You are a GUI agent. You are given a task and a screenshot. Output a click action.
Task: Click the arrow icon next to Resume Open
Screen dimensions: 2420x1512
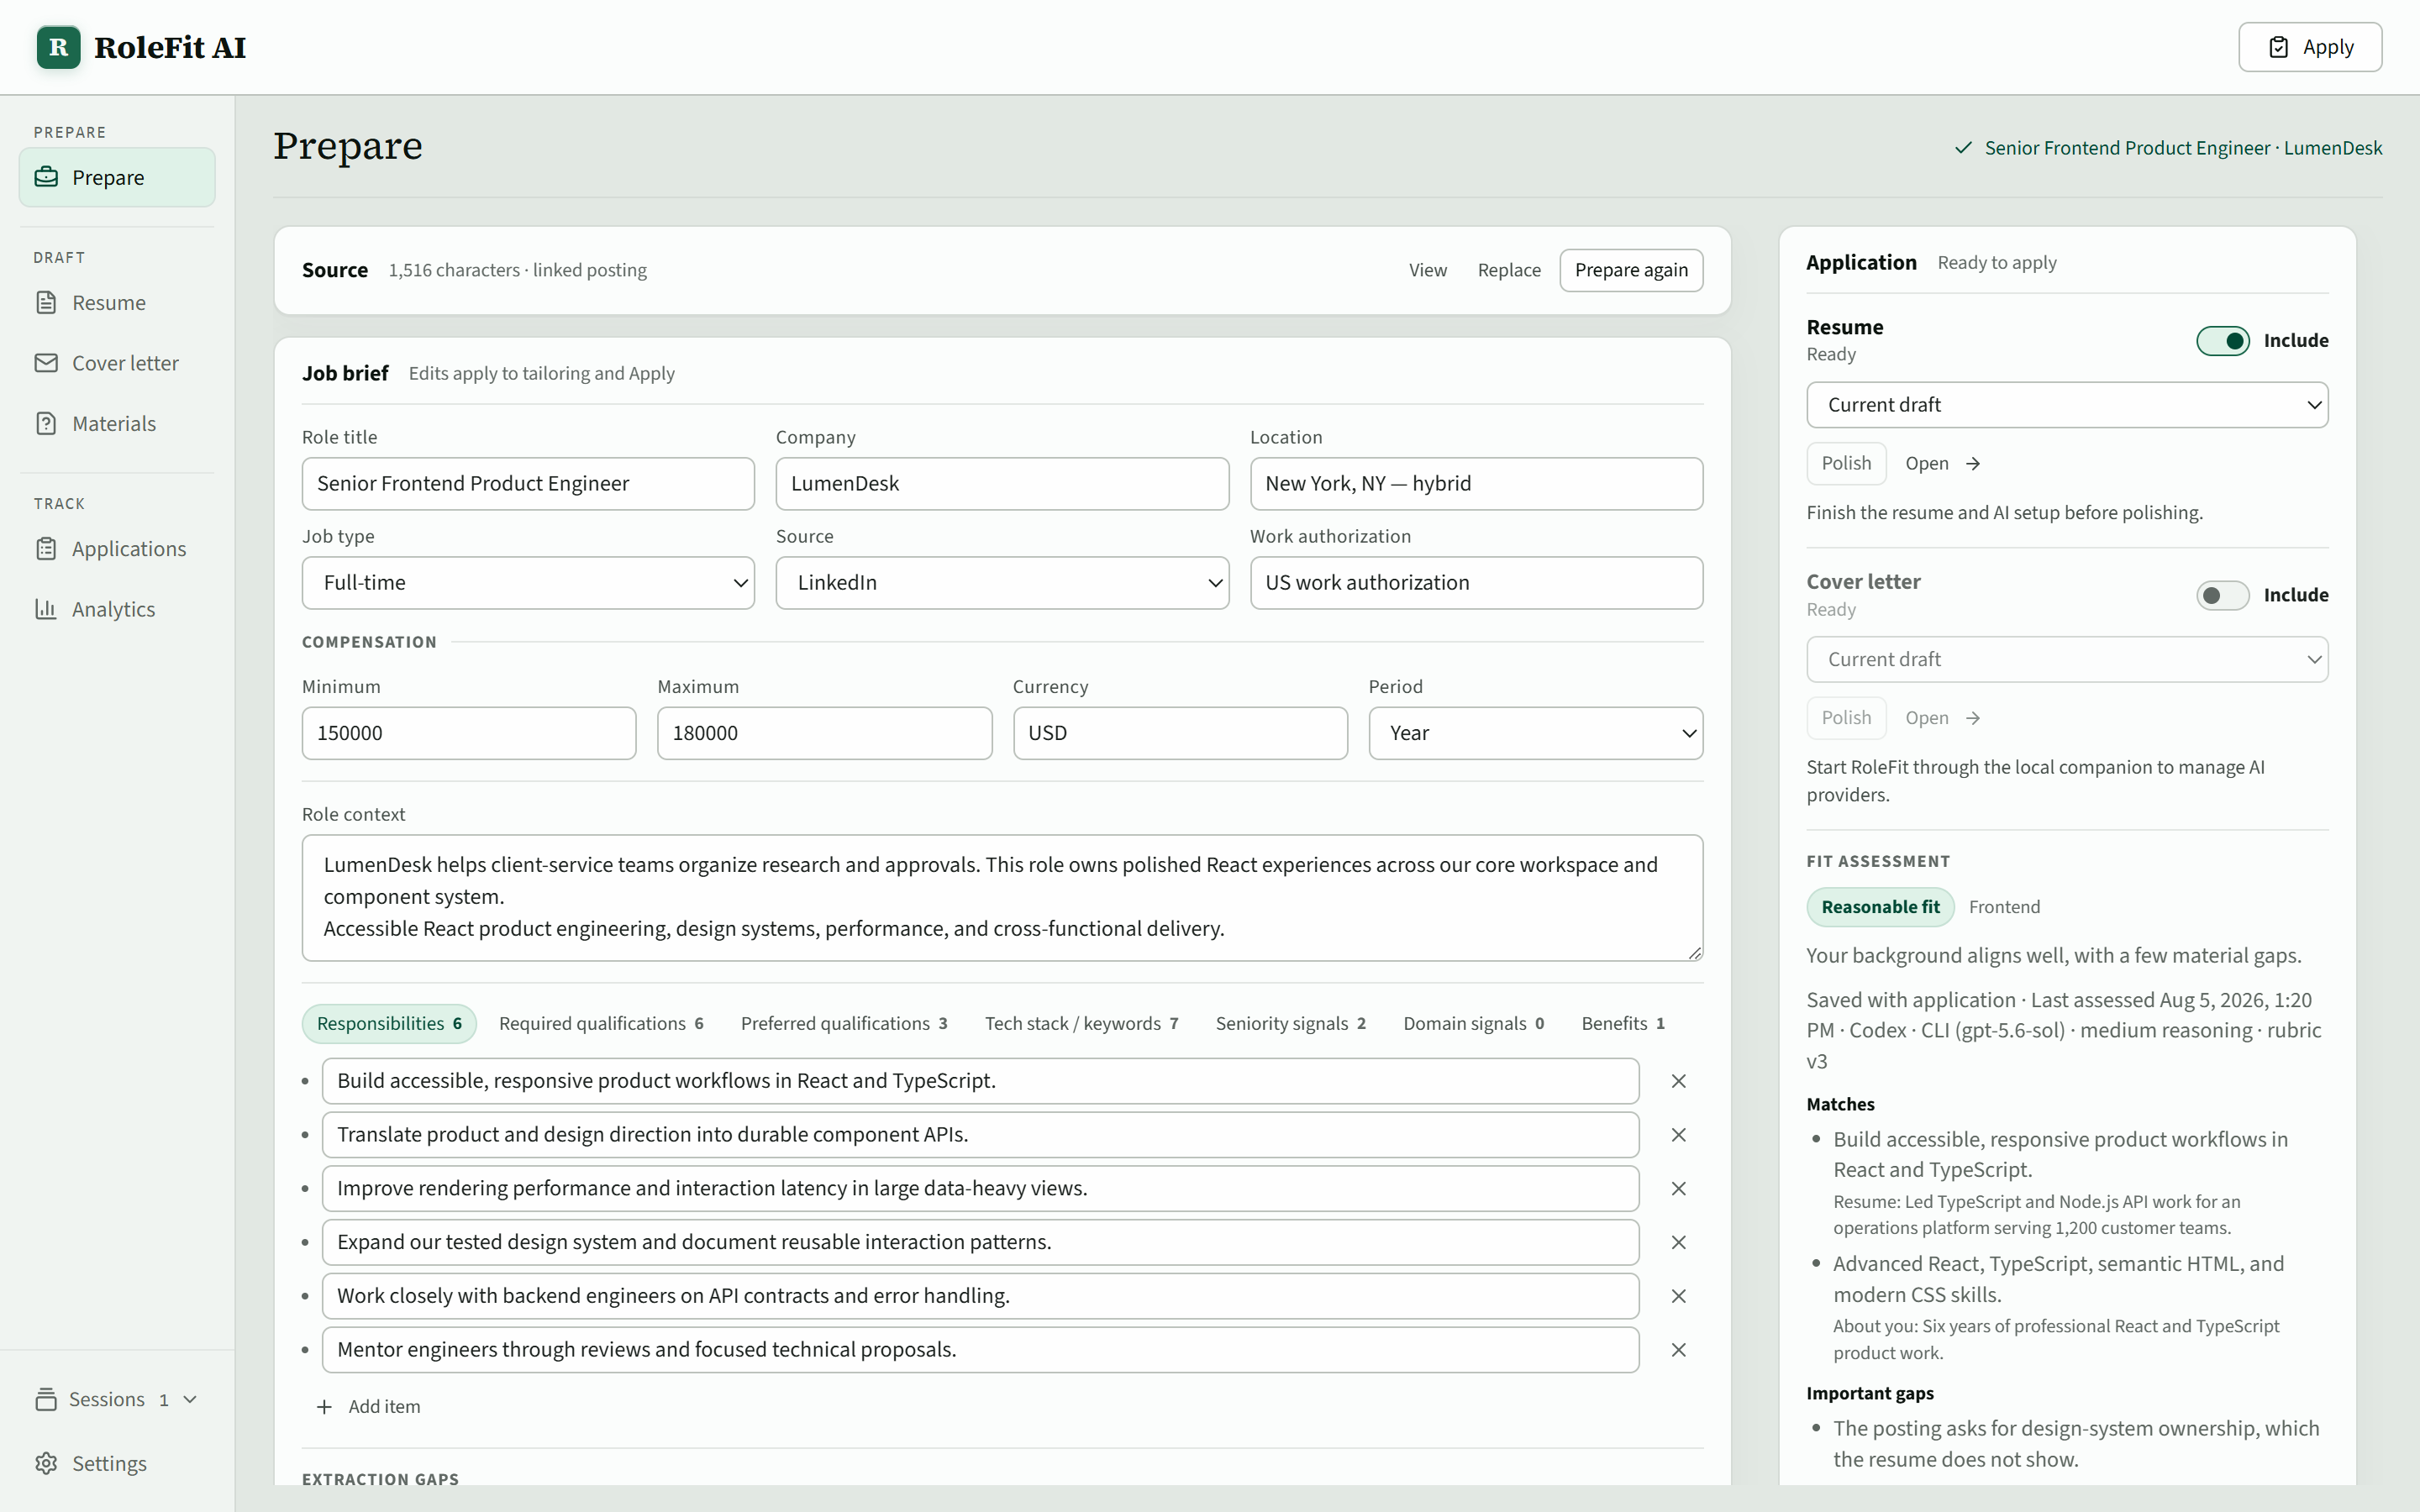(x=1973, y=463)
